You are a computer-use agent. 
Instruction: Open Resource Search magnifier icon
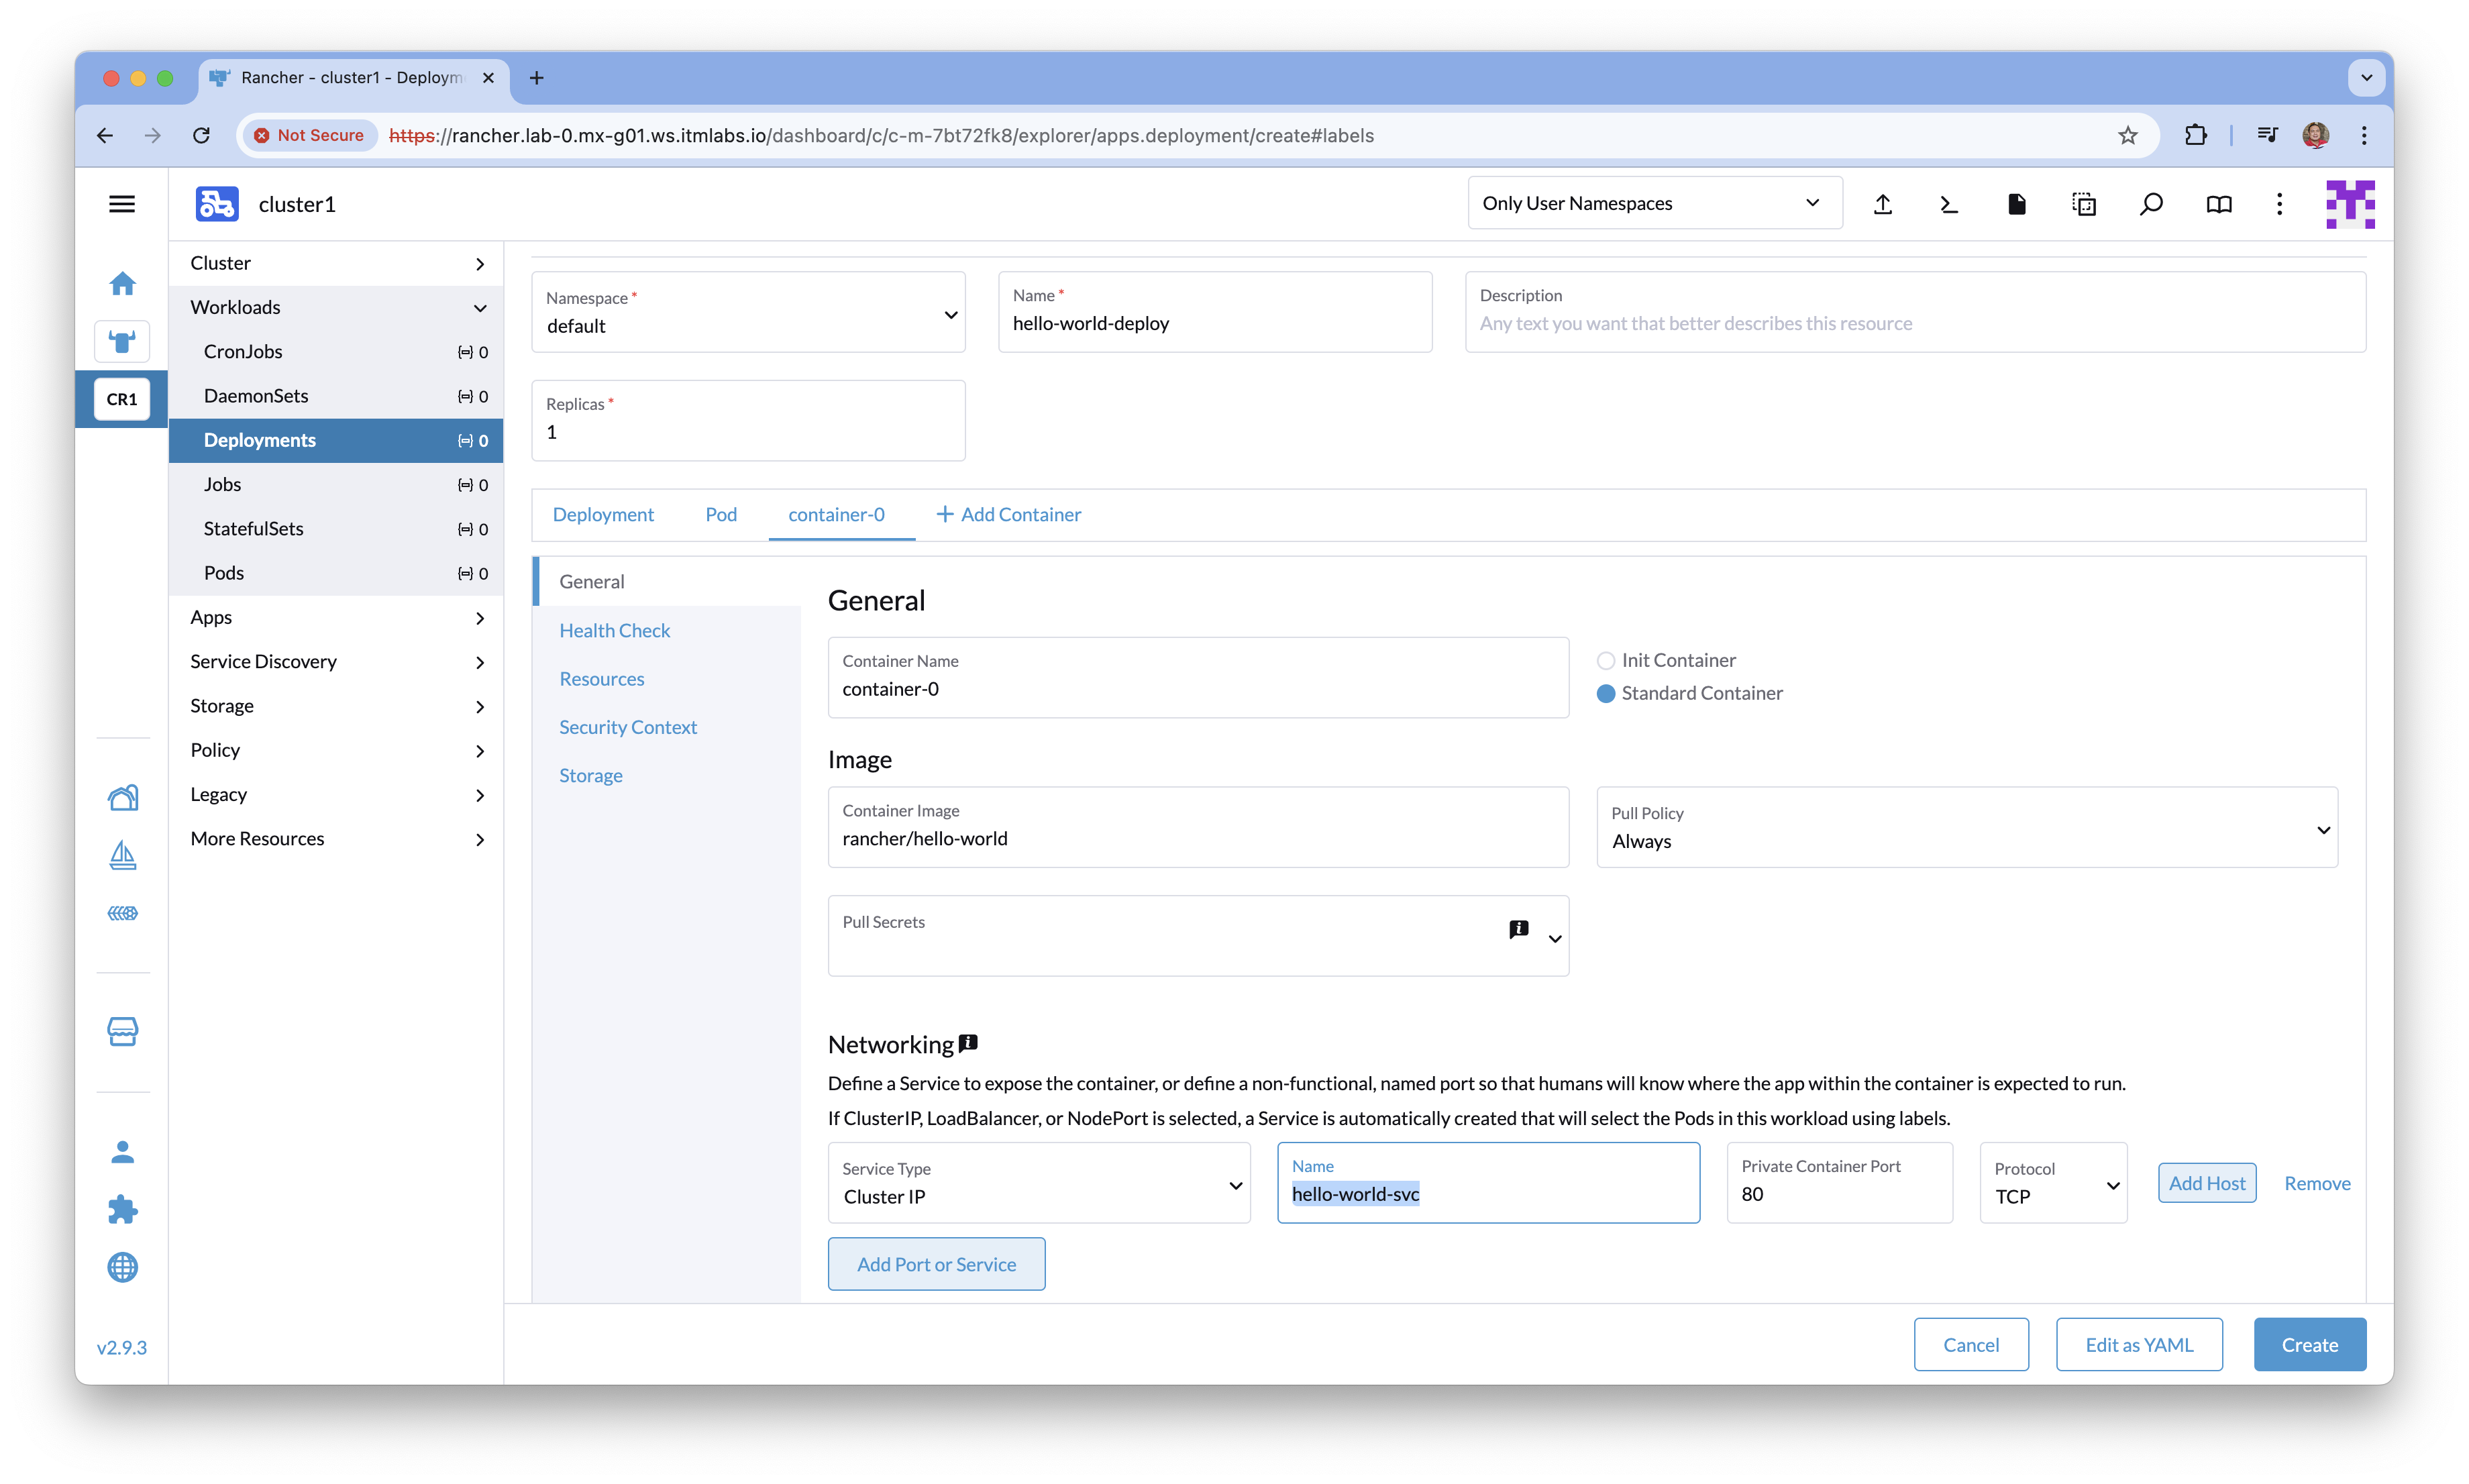pos(2151,204)
